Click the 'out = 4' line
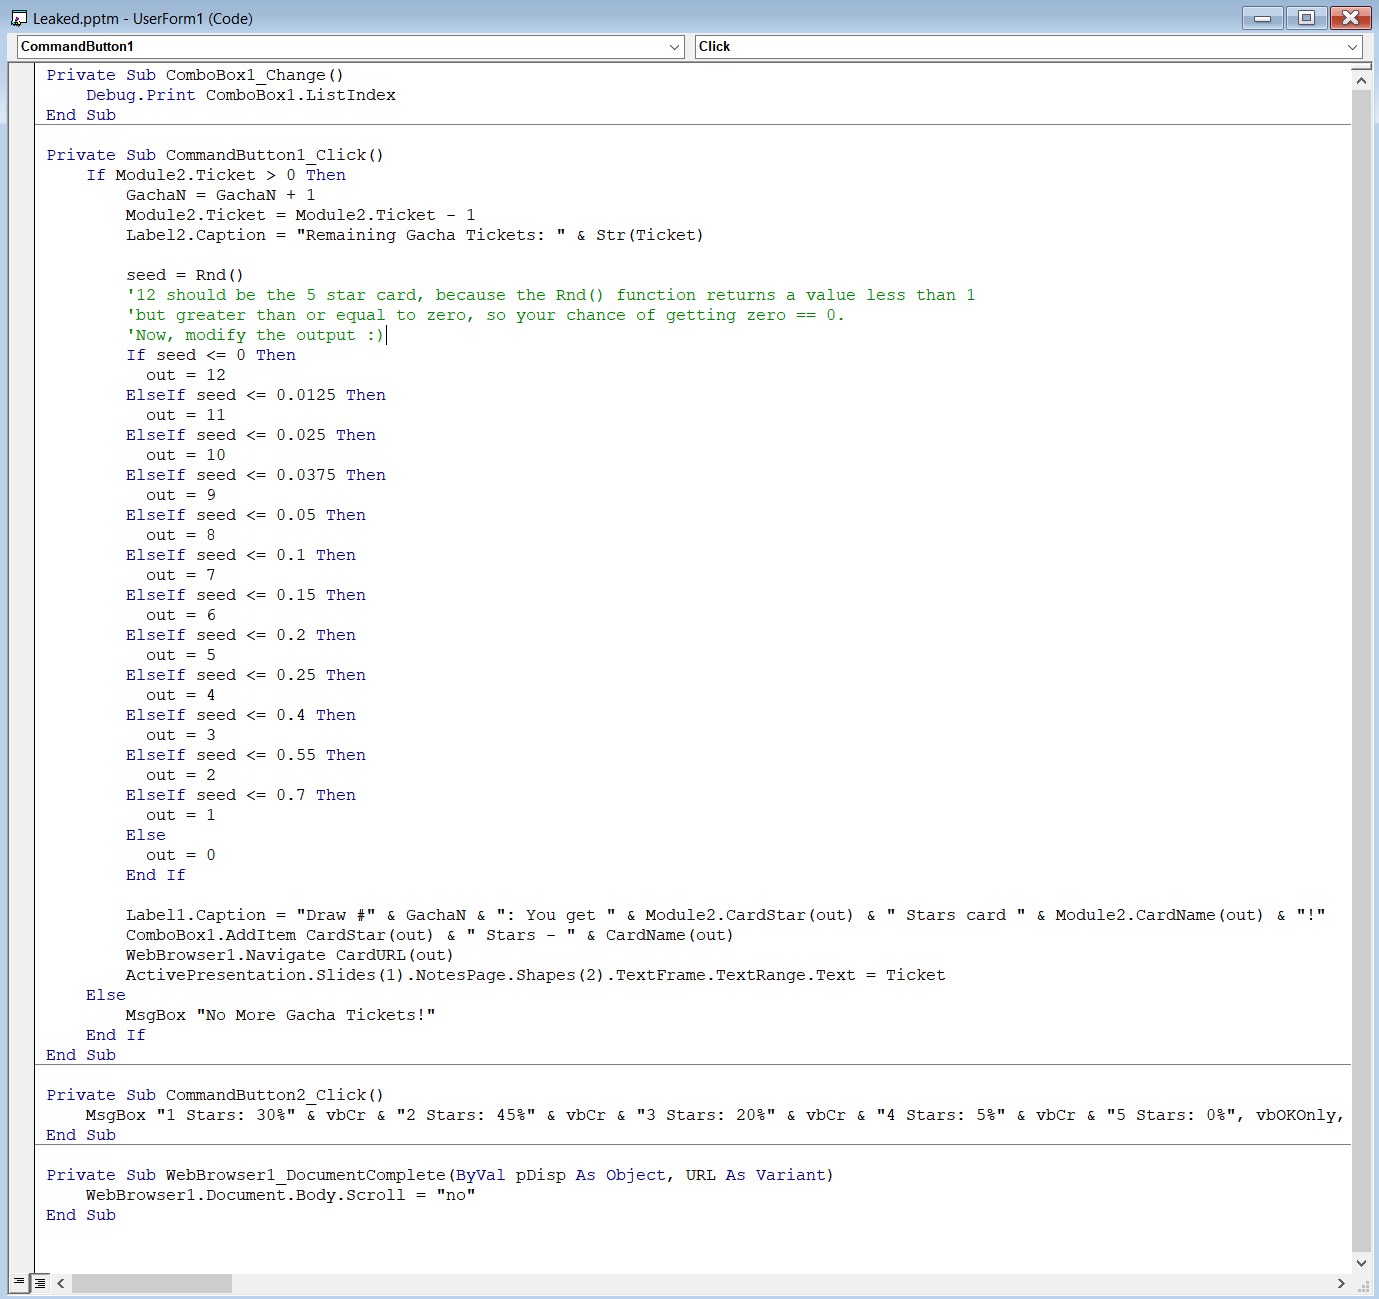The height and width of the screenshot is (1299, 1379). (181, 695)
